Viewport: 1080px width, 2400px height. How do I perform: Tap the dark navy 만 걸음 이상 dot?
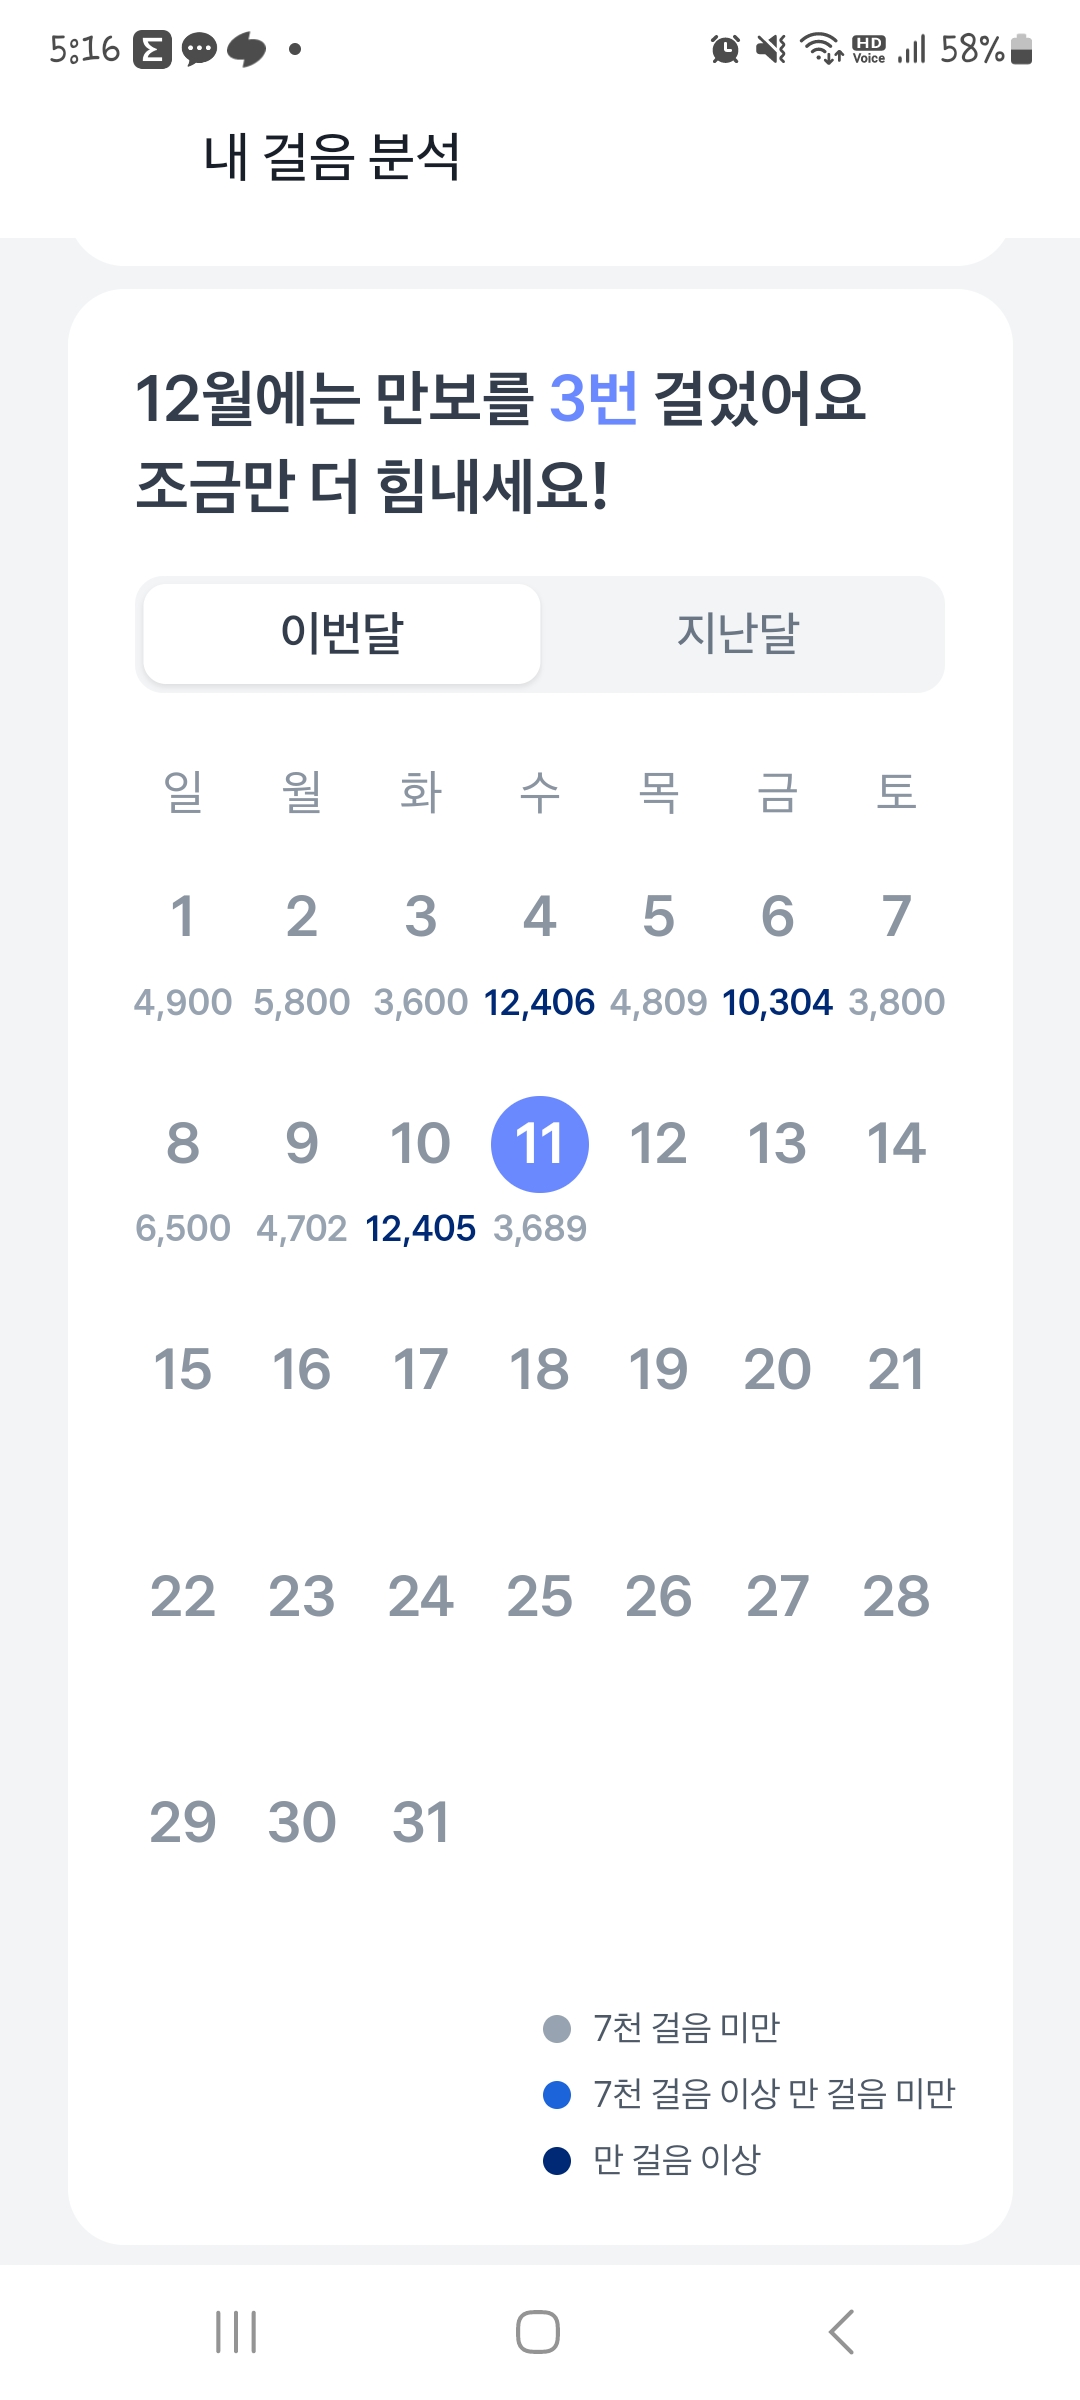click(556, 2161)
